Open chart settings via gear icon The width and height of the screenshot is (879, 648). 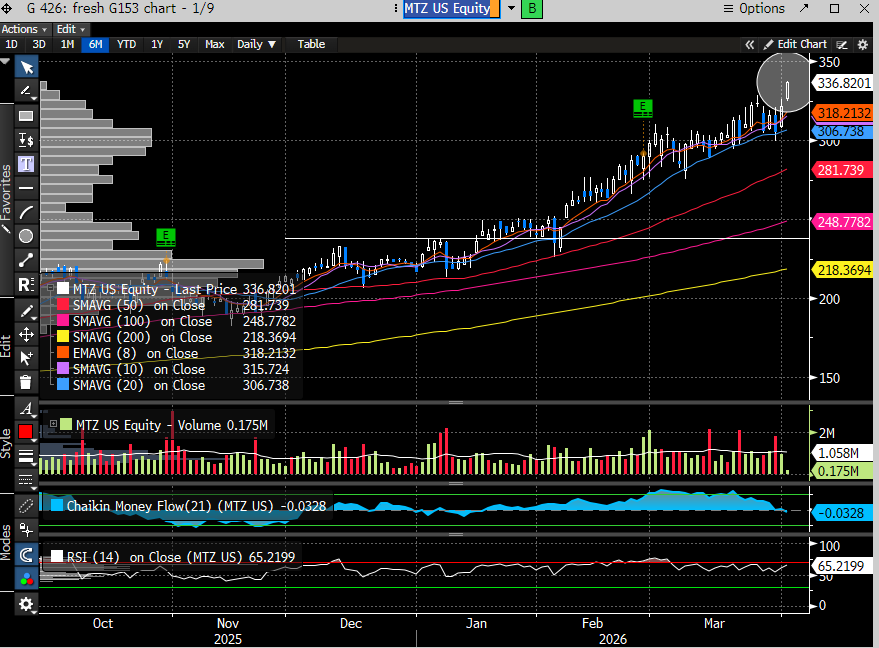pyautogui.click(x=26, y=603)
